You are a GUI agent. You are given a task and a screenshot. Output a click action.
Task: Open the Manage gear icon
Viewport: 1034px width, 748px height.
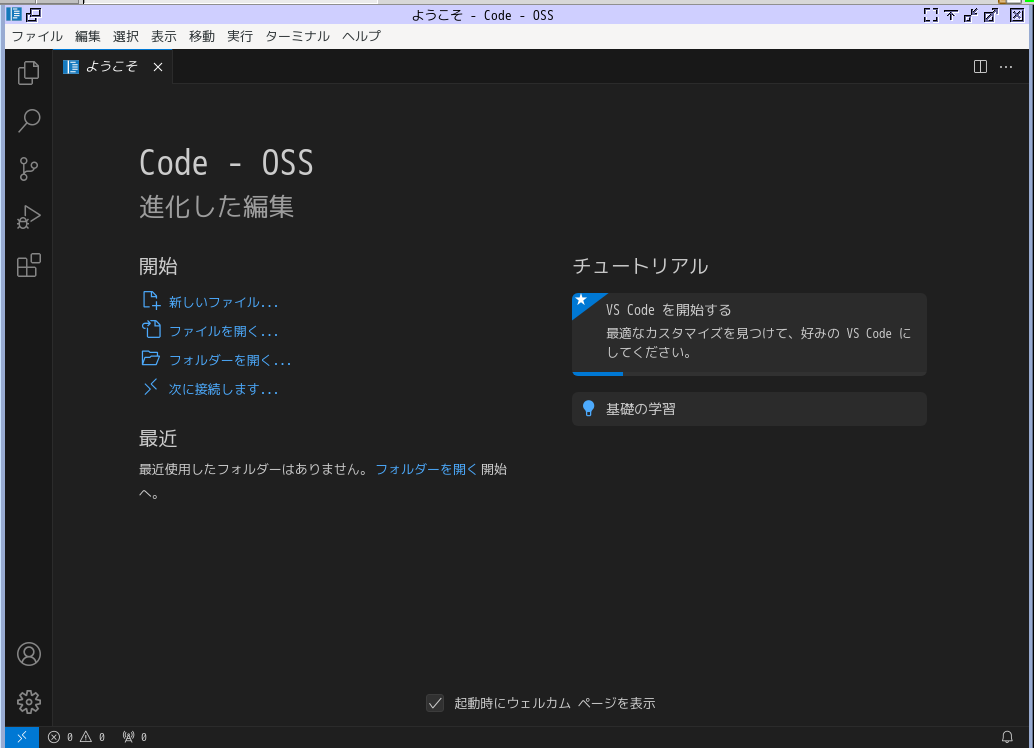[x=28, y=702]
